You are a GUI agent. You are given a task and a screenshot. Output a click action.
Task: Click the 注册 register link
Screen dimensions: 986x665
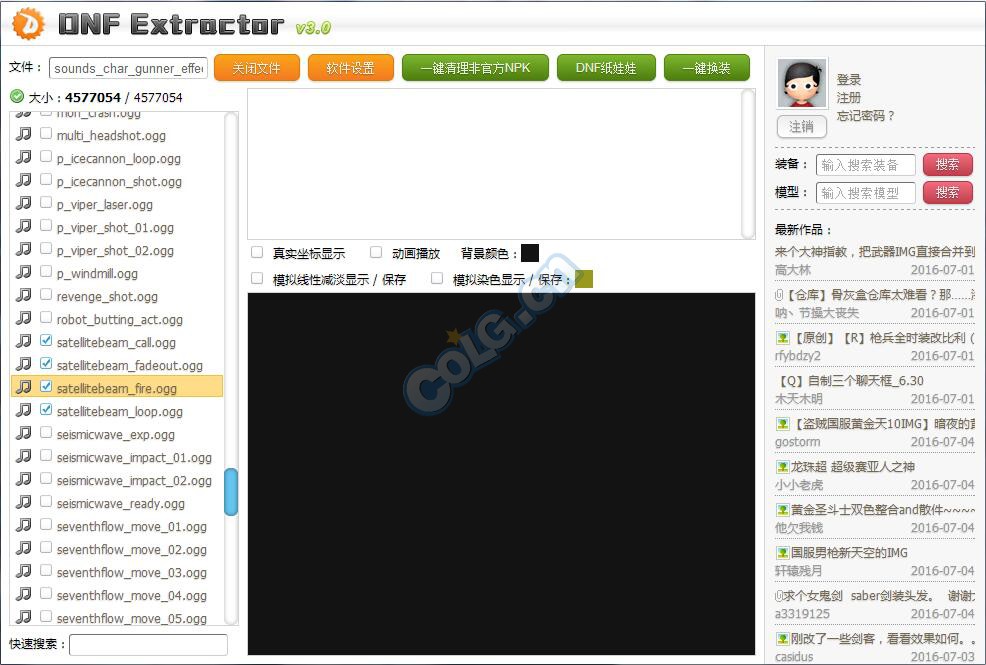pos(849,98)
